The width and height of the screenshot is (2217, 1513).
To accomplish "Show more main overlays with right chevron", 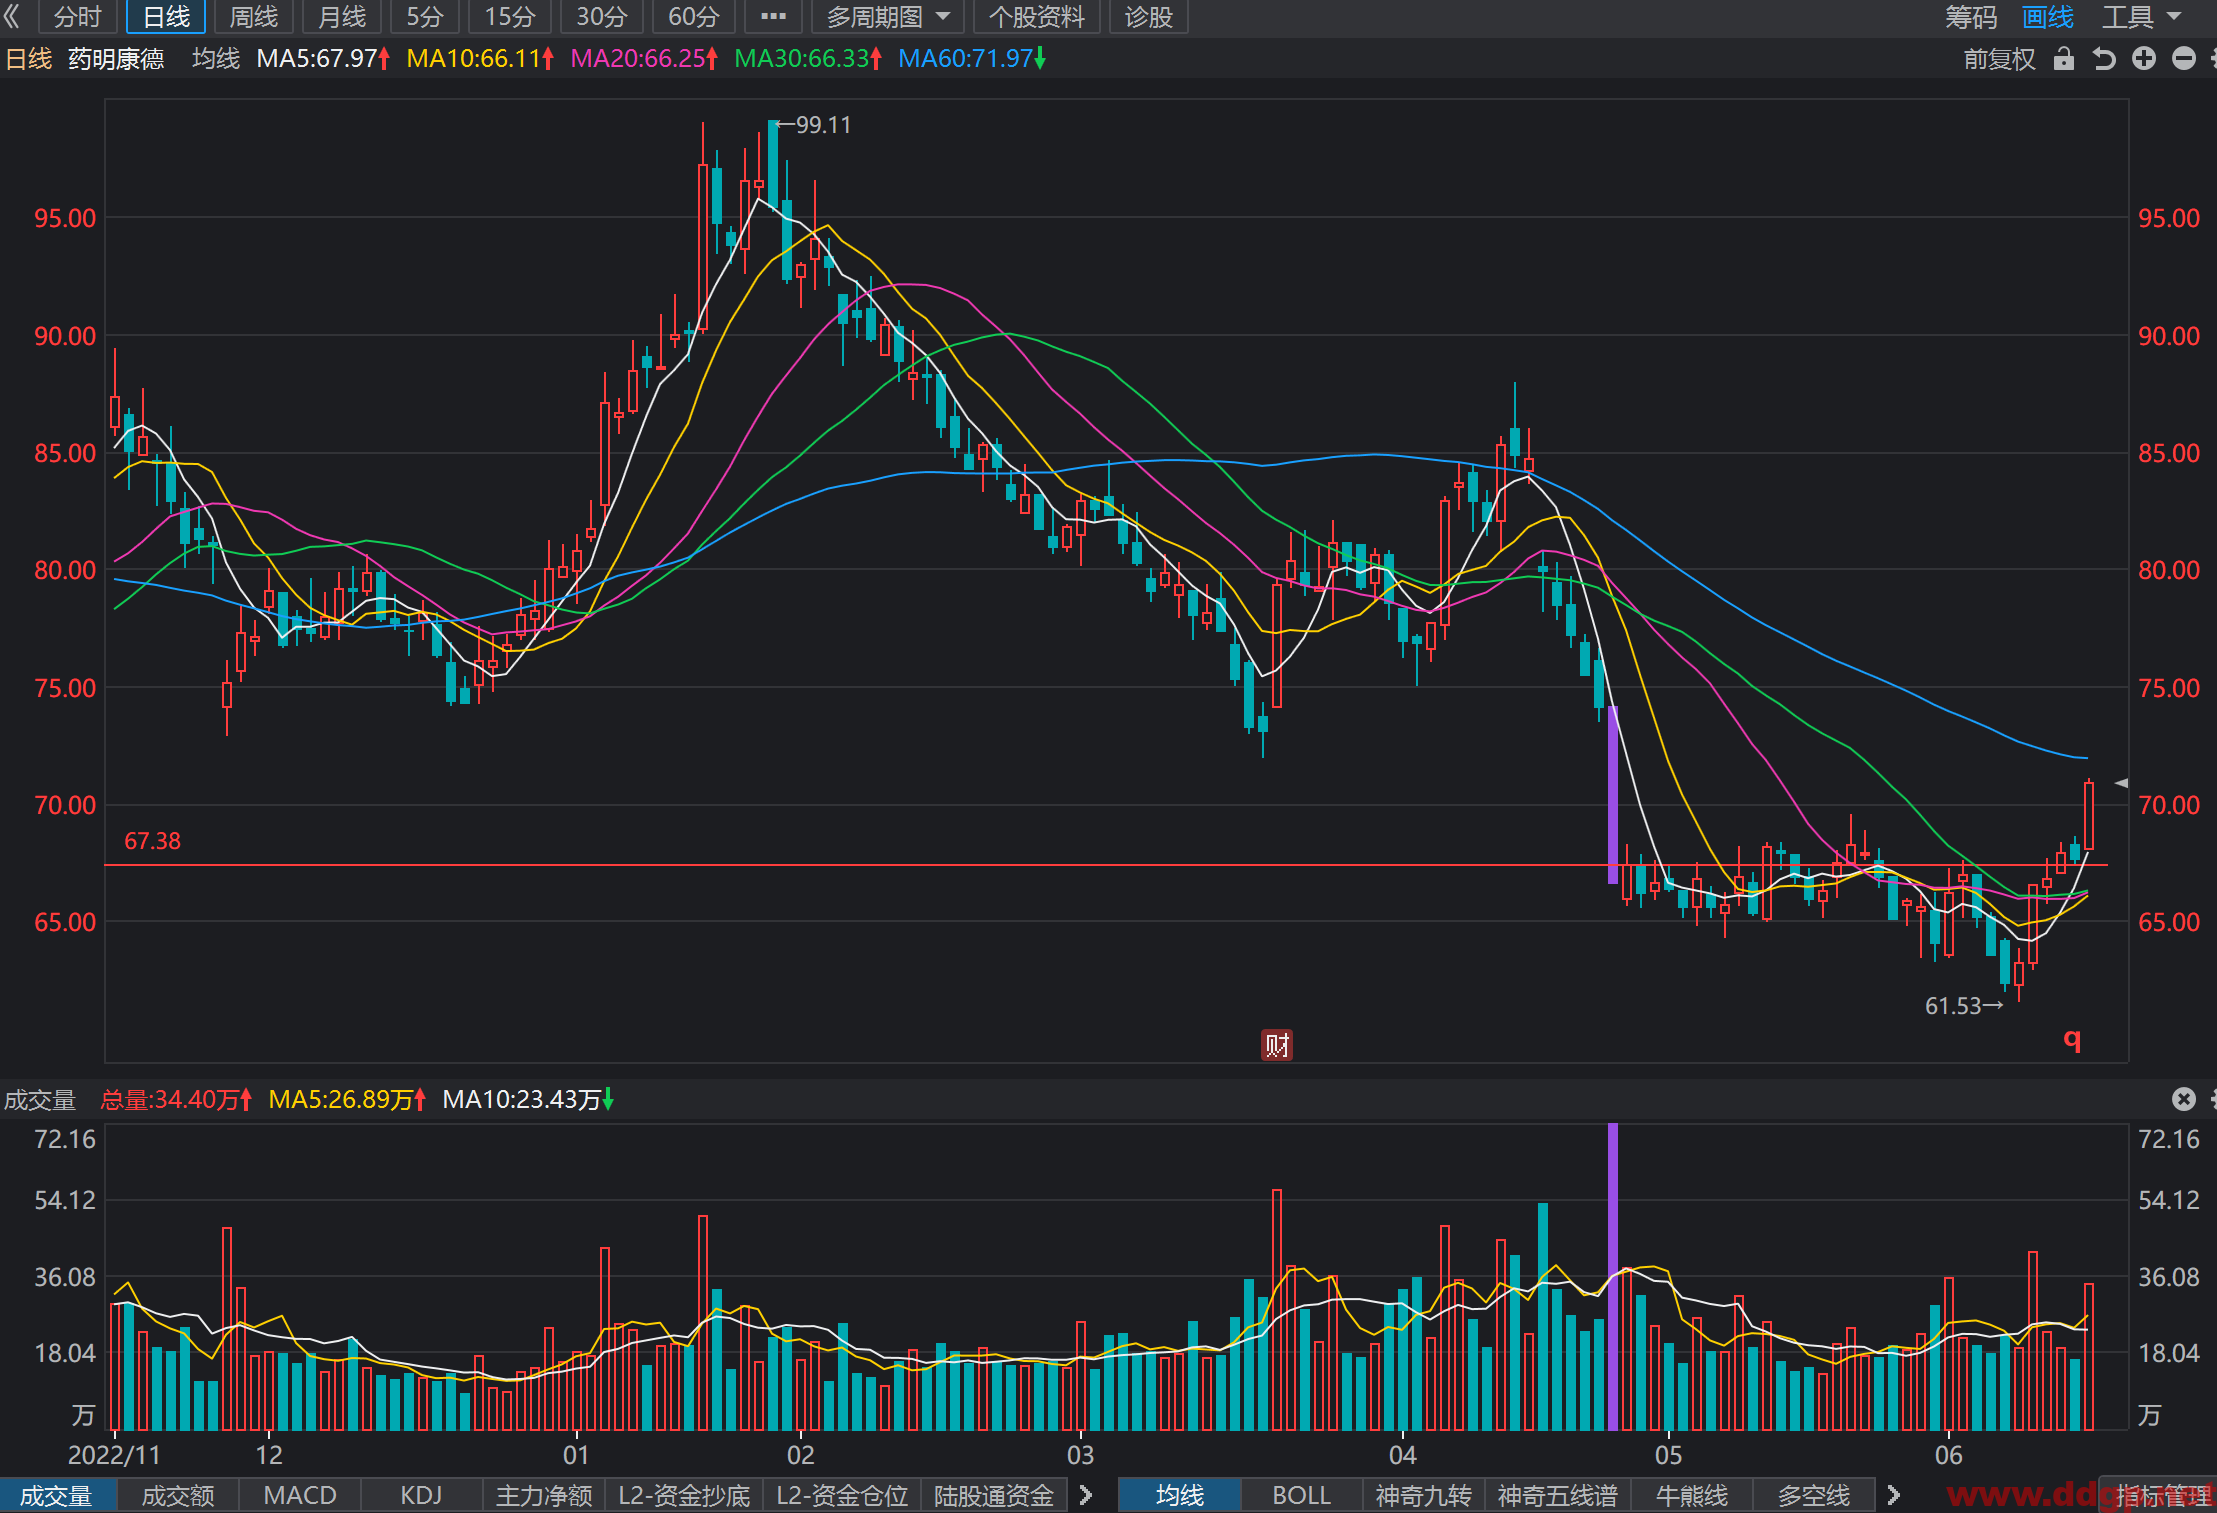I will tap(1893, 1496).
